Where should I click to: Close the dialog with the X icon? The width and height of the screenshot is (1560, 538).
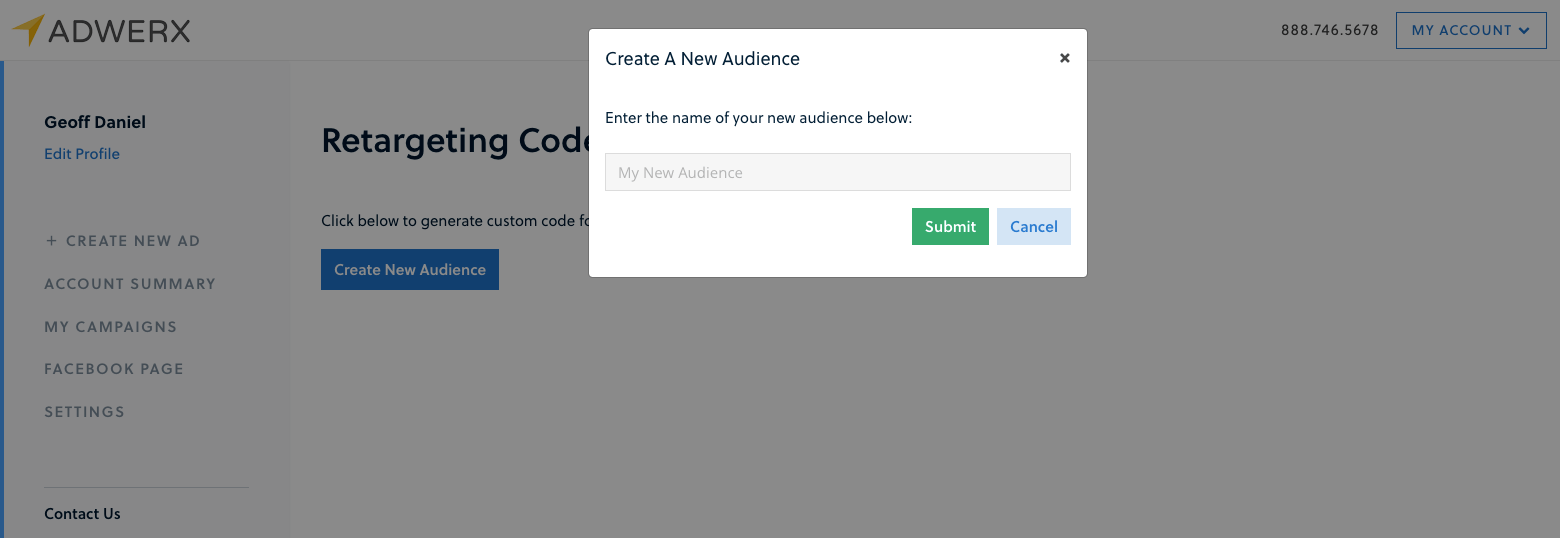(x=1065, y=58)
